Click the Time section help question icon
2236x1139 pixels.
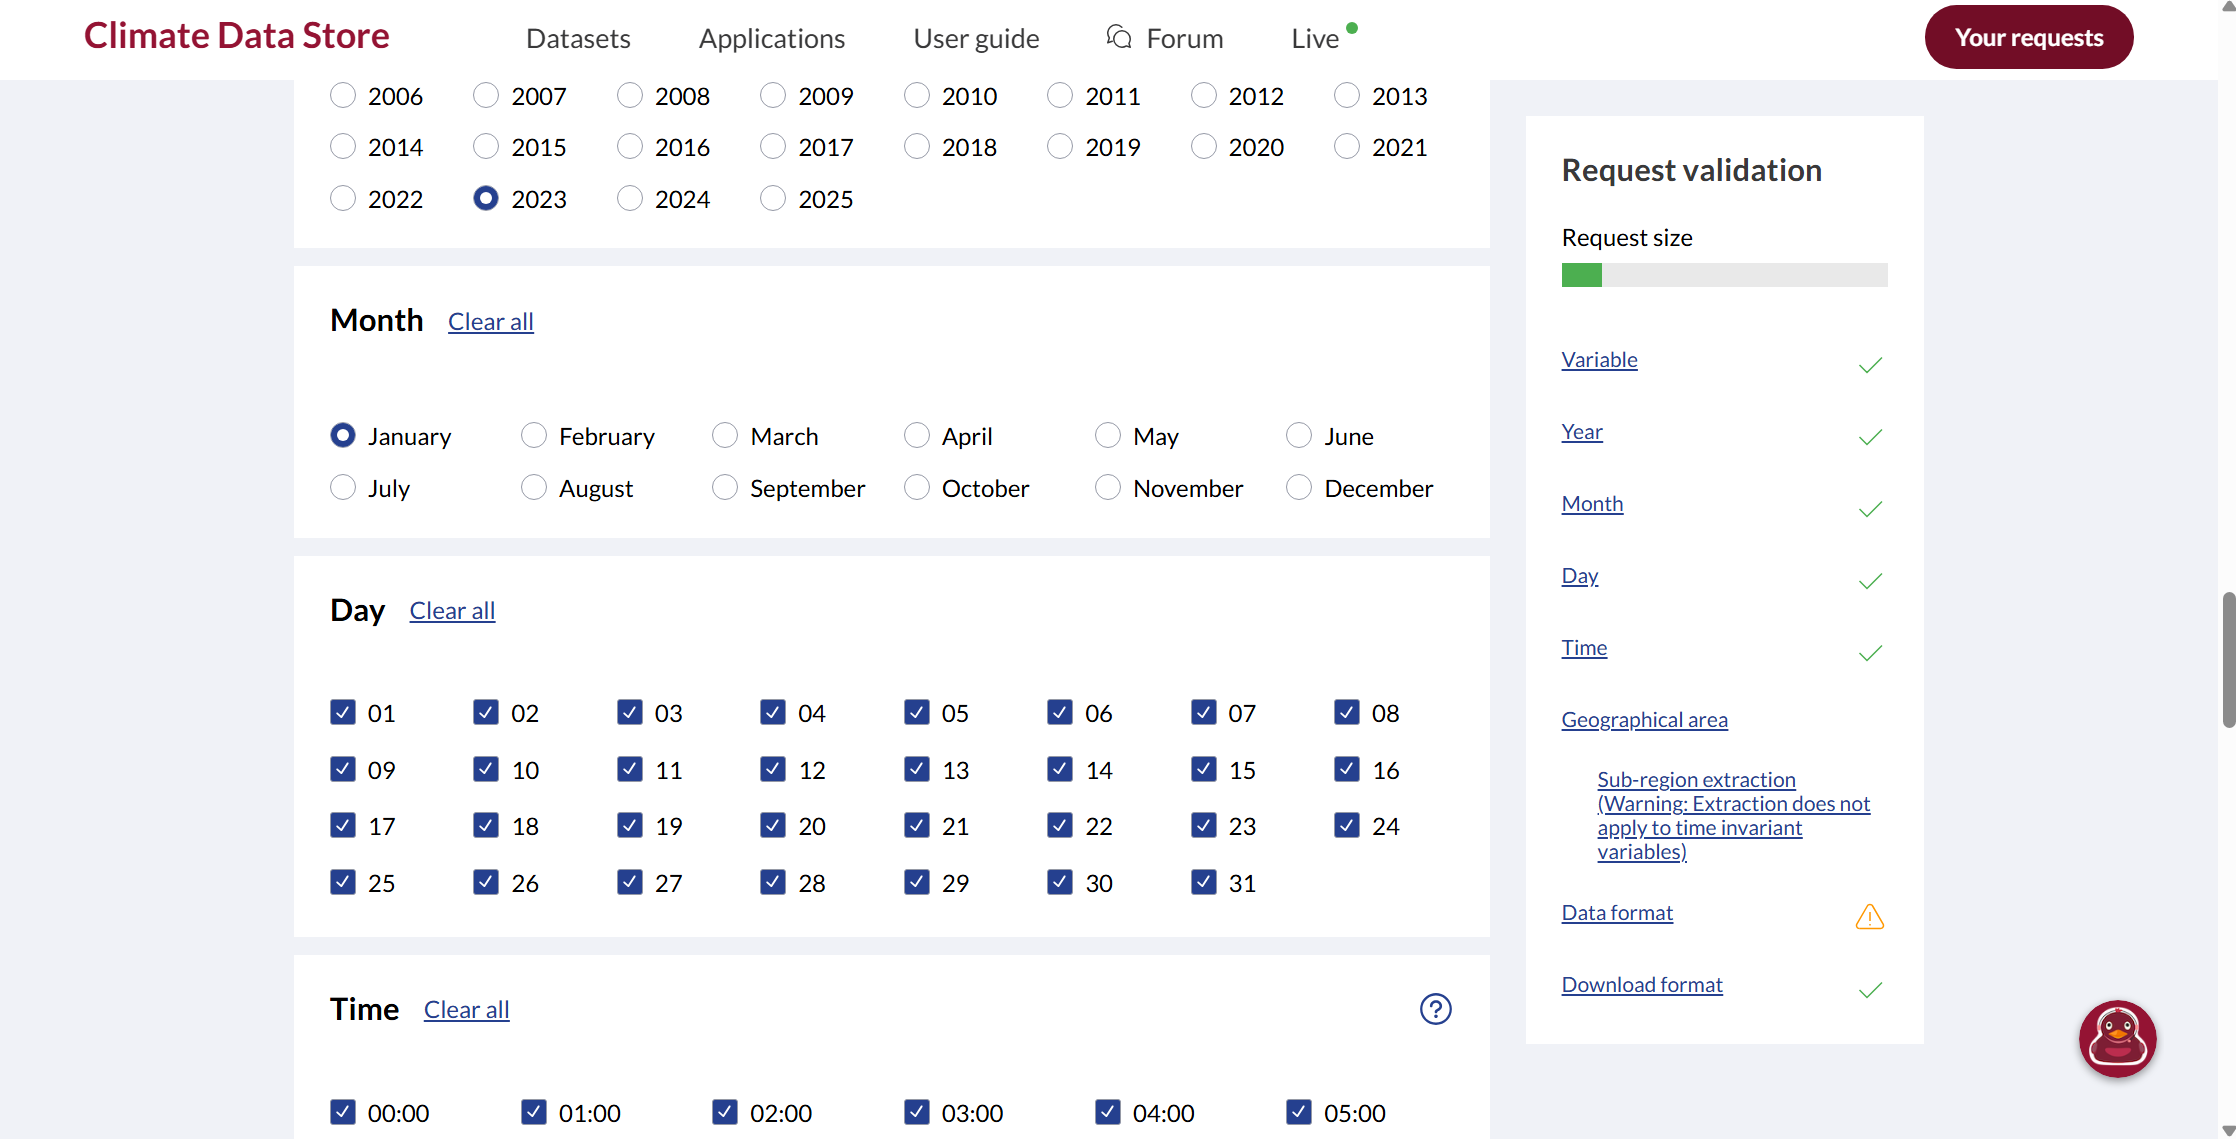point(1435,1009)
